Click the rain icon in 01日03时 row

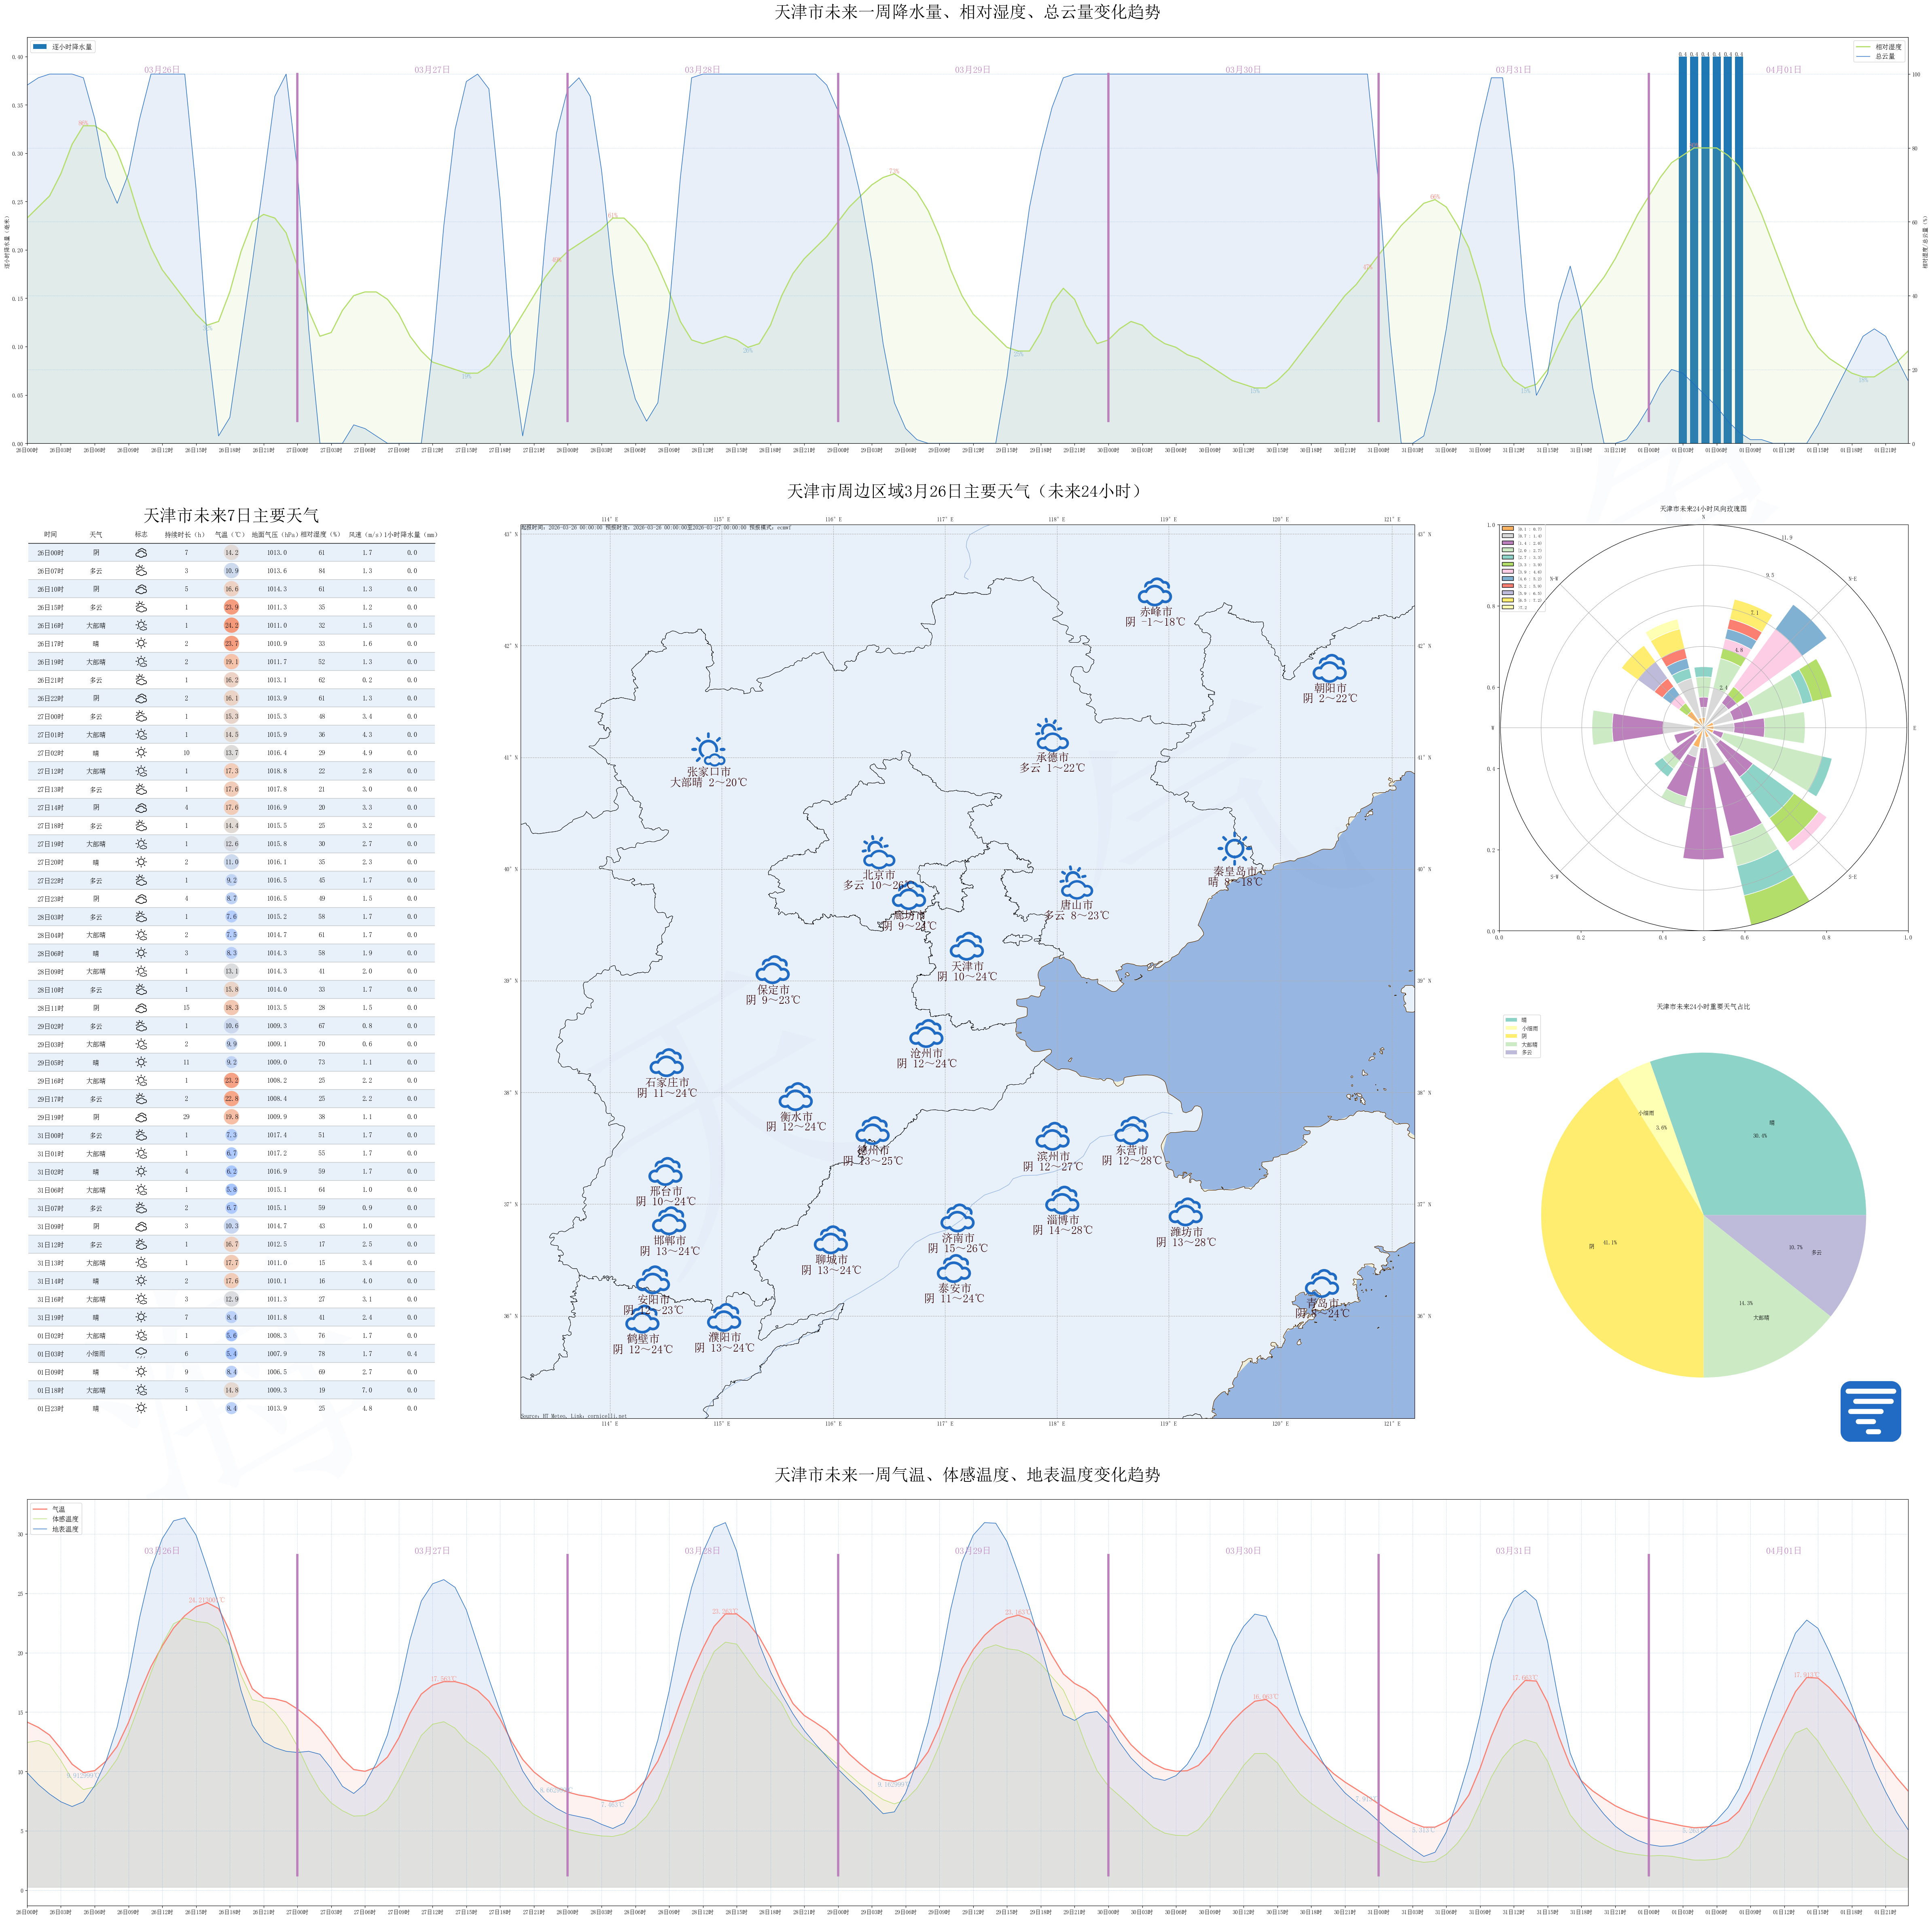[x=141, y=1353]
